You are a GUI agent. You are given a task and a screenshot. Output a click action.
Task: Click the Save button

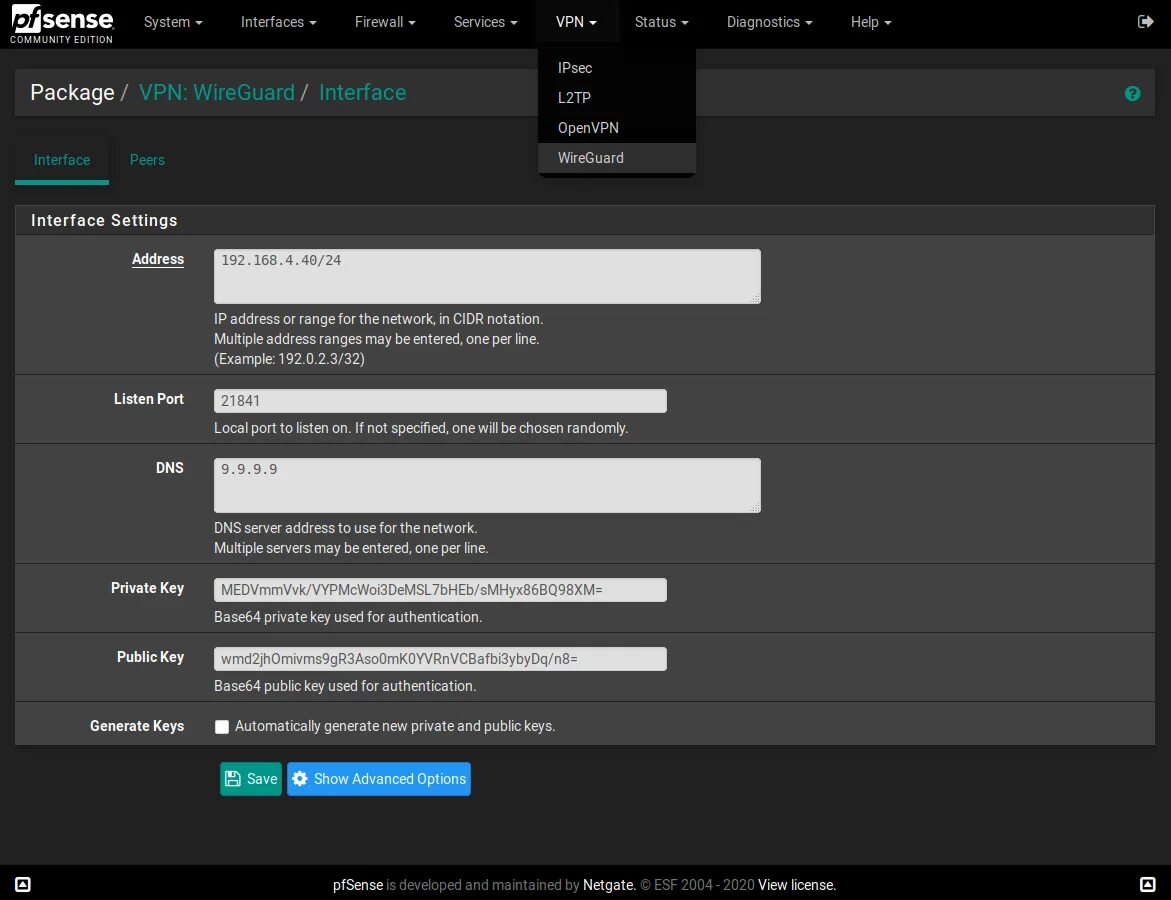click(x=251, y=779)
